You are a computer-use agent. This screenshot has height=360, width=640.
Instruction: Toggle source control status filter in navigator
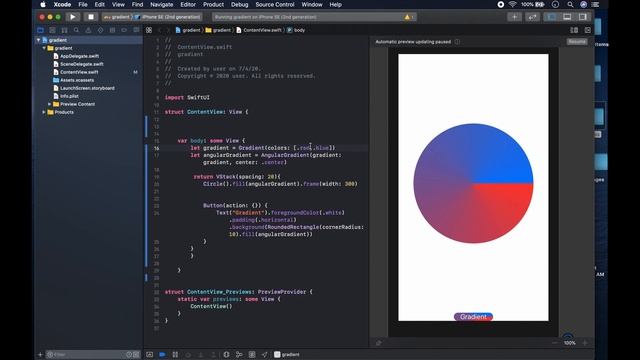(x=136, y=354)
